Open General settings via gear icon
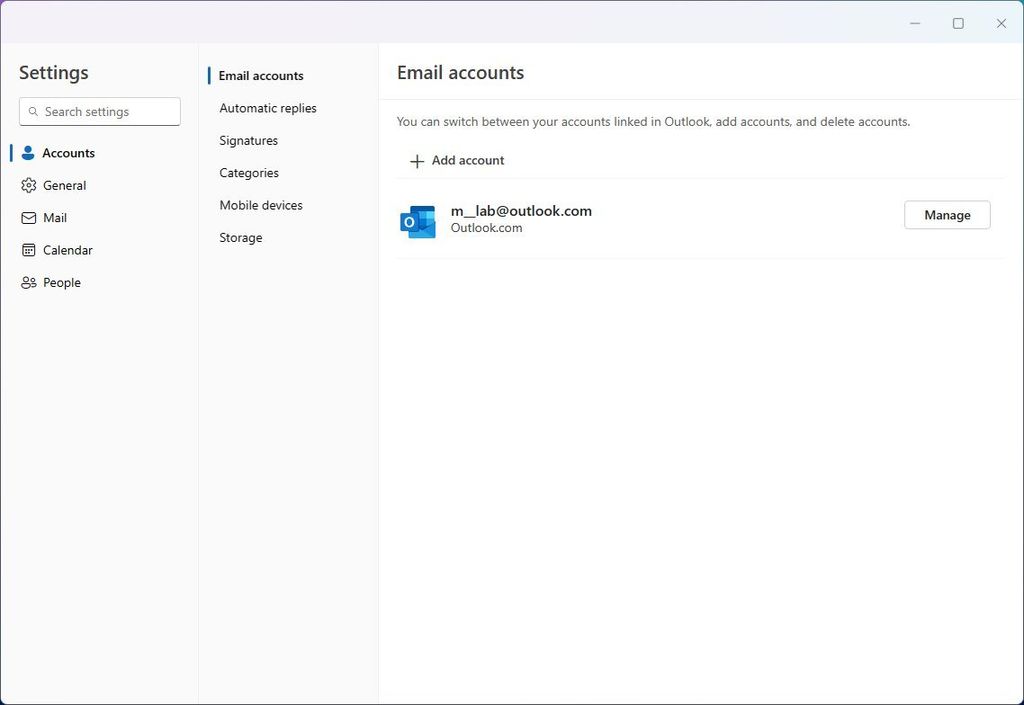Screen dimensions: 1024x705 (x=28, y=185)
